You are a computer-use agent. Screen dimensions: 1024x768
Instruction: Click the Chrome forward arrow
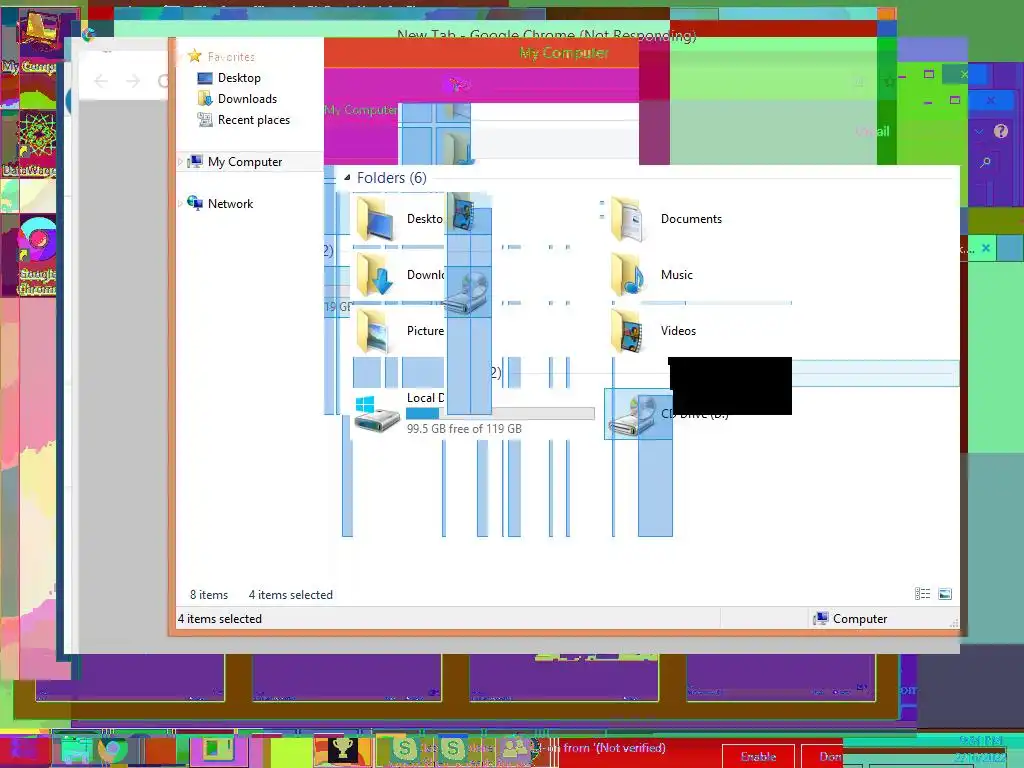(x=133, y=81)
